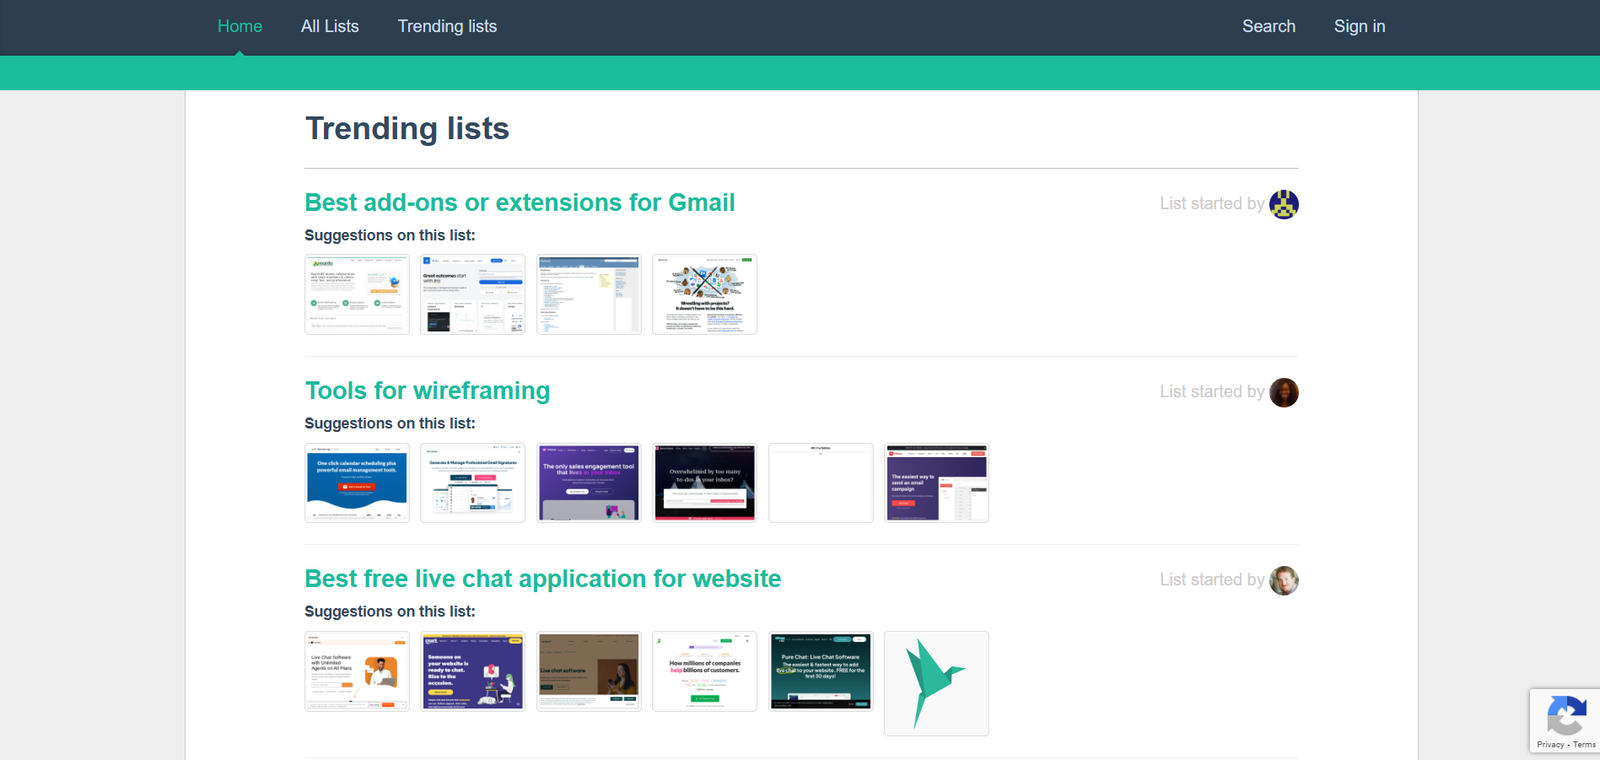Open 'Overwhelmed by too many to-dos' thumbnail

click(704, 482)
